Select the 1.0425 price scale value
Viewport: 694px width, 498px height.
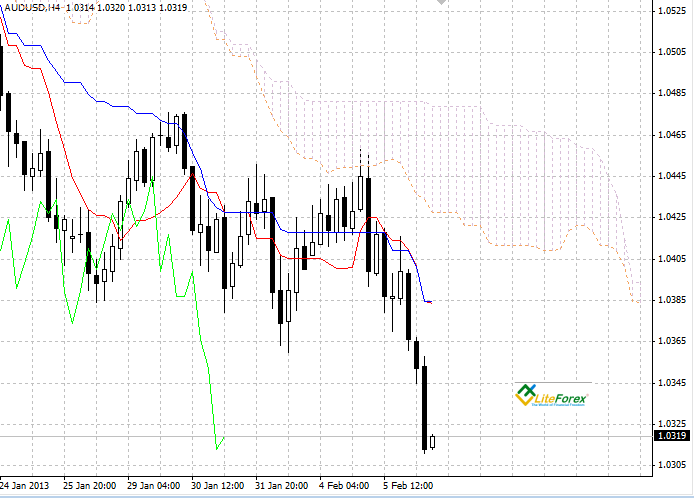click(672, 217)
